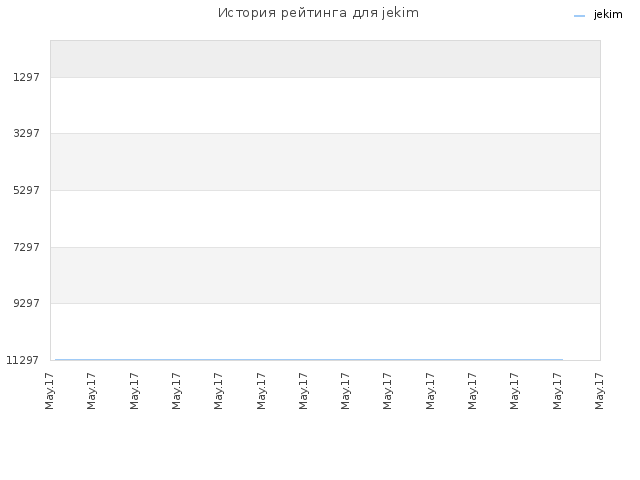The image size is (640, 480).
Task: Click gray band between 3297 and 5297
Action: (x=325, y=162)
